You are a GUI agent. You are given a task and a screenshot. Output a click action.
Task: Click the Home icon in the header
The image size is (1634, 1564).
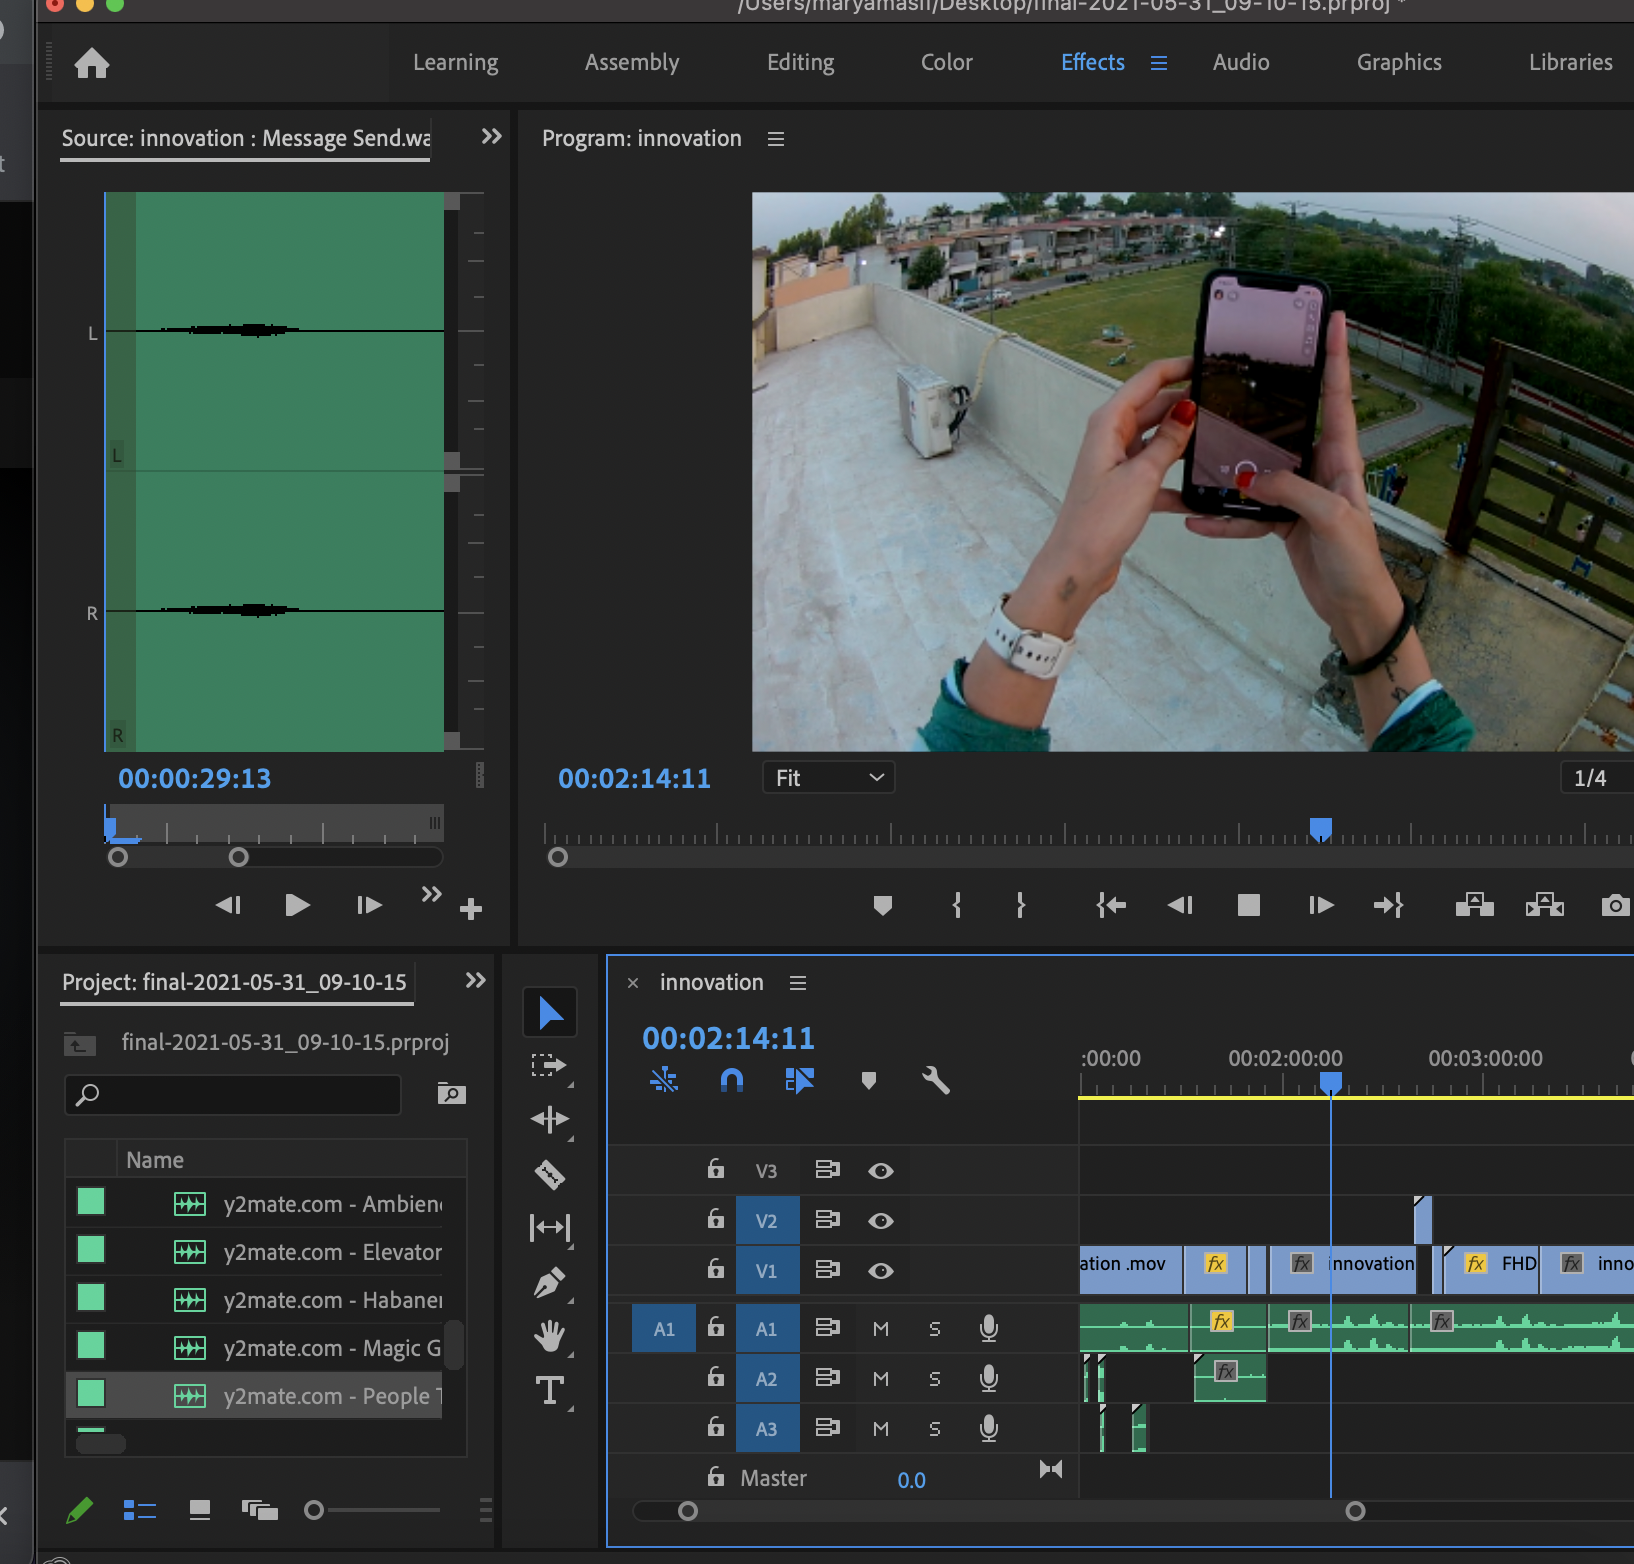(x=91, y=62)
